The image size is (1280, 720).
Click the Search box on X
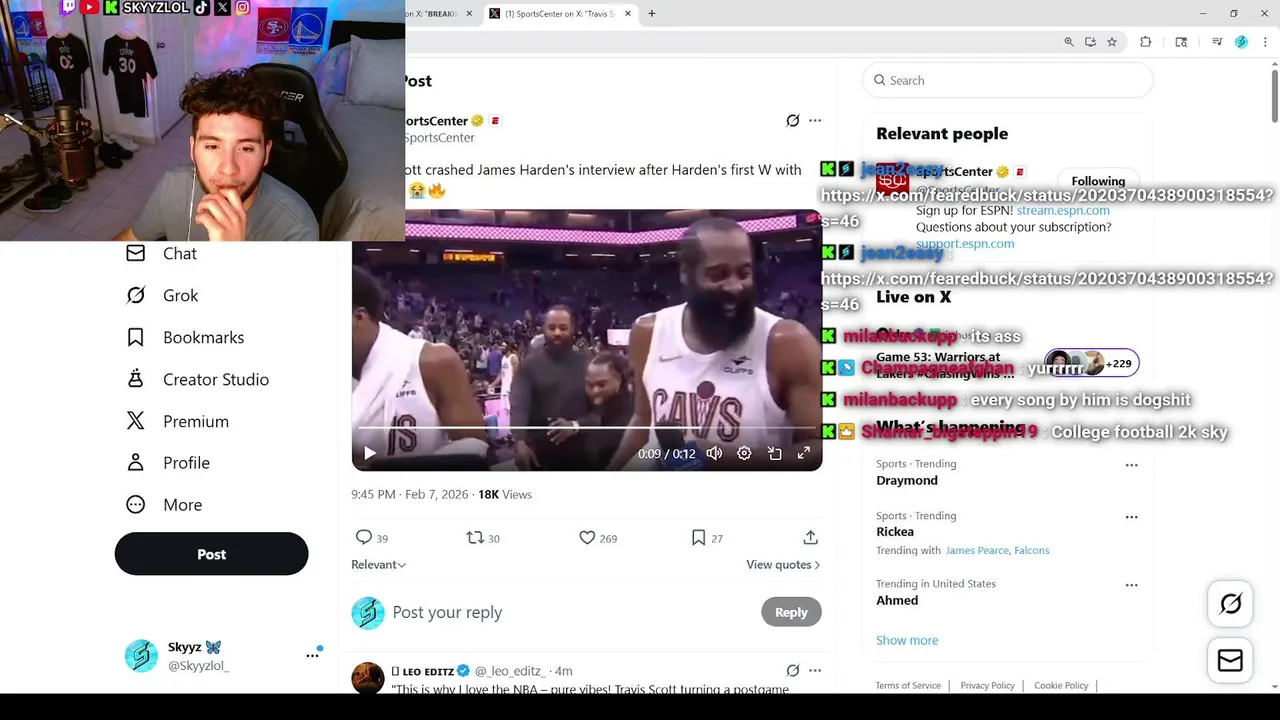pyautogui.click(x=1008, y=80)
